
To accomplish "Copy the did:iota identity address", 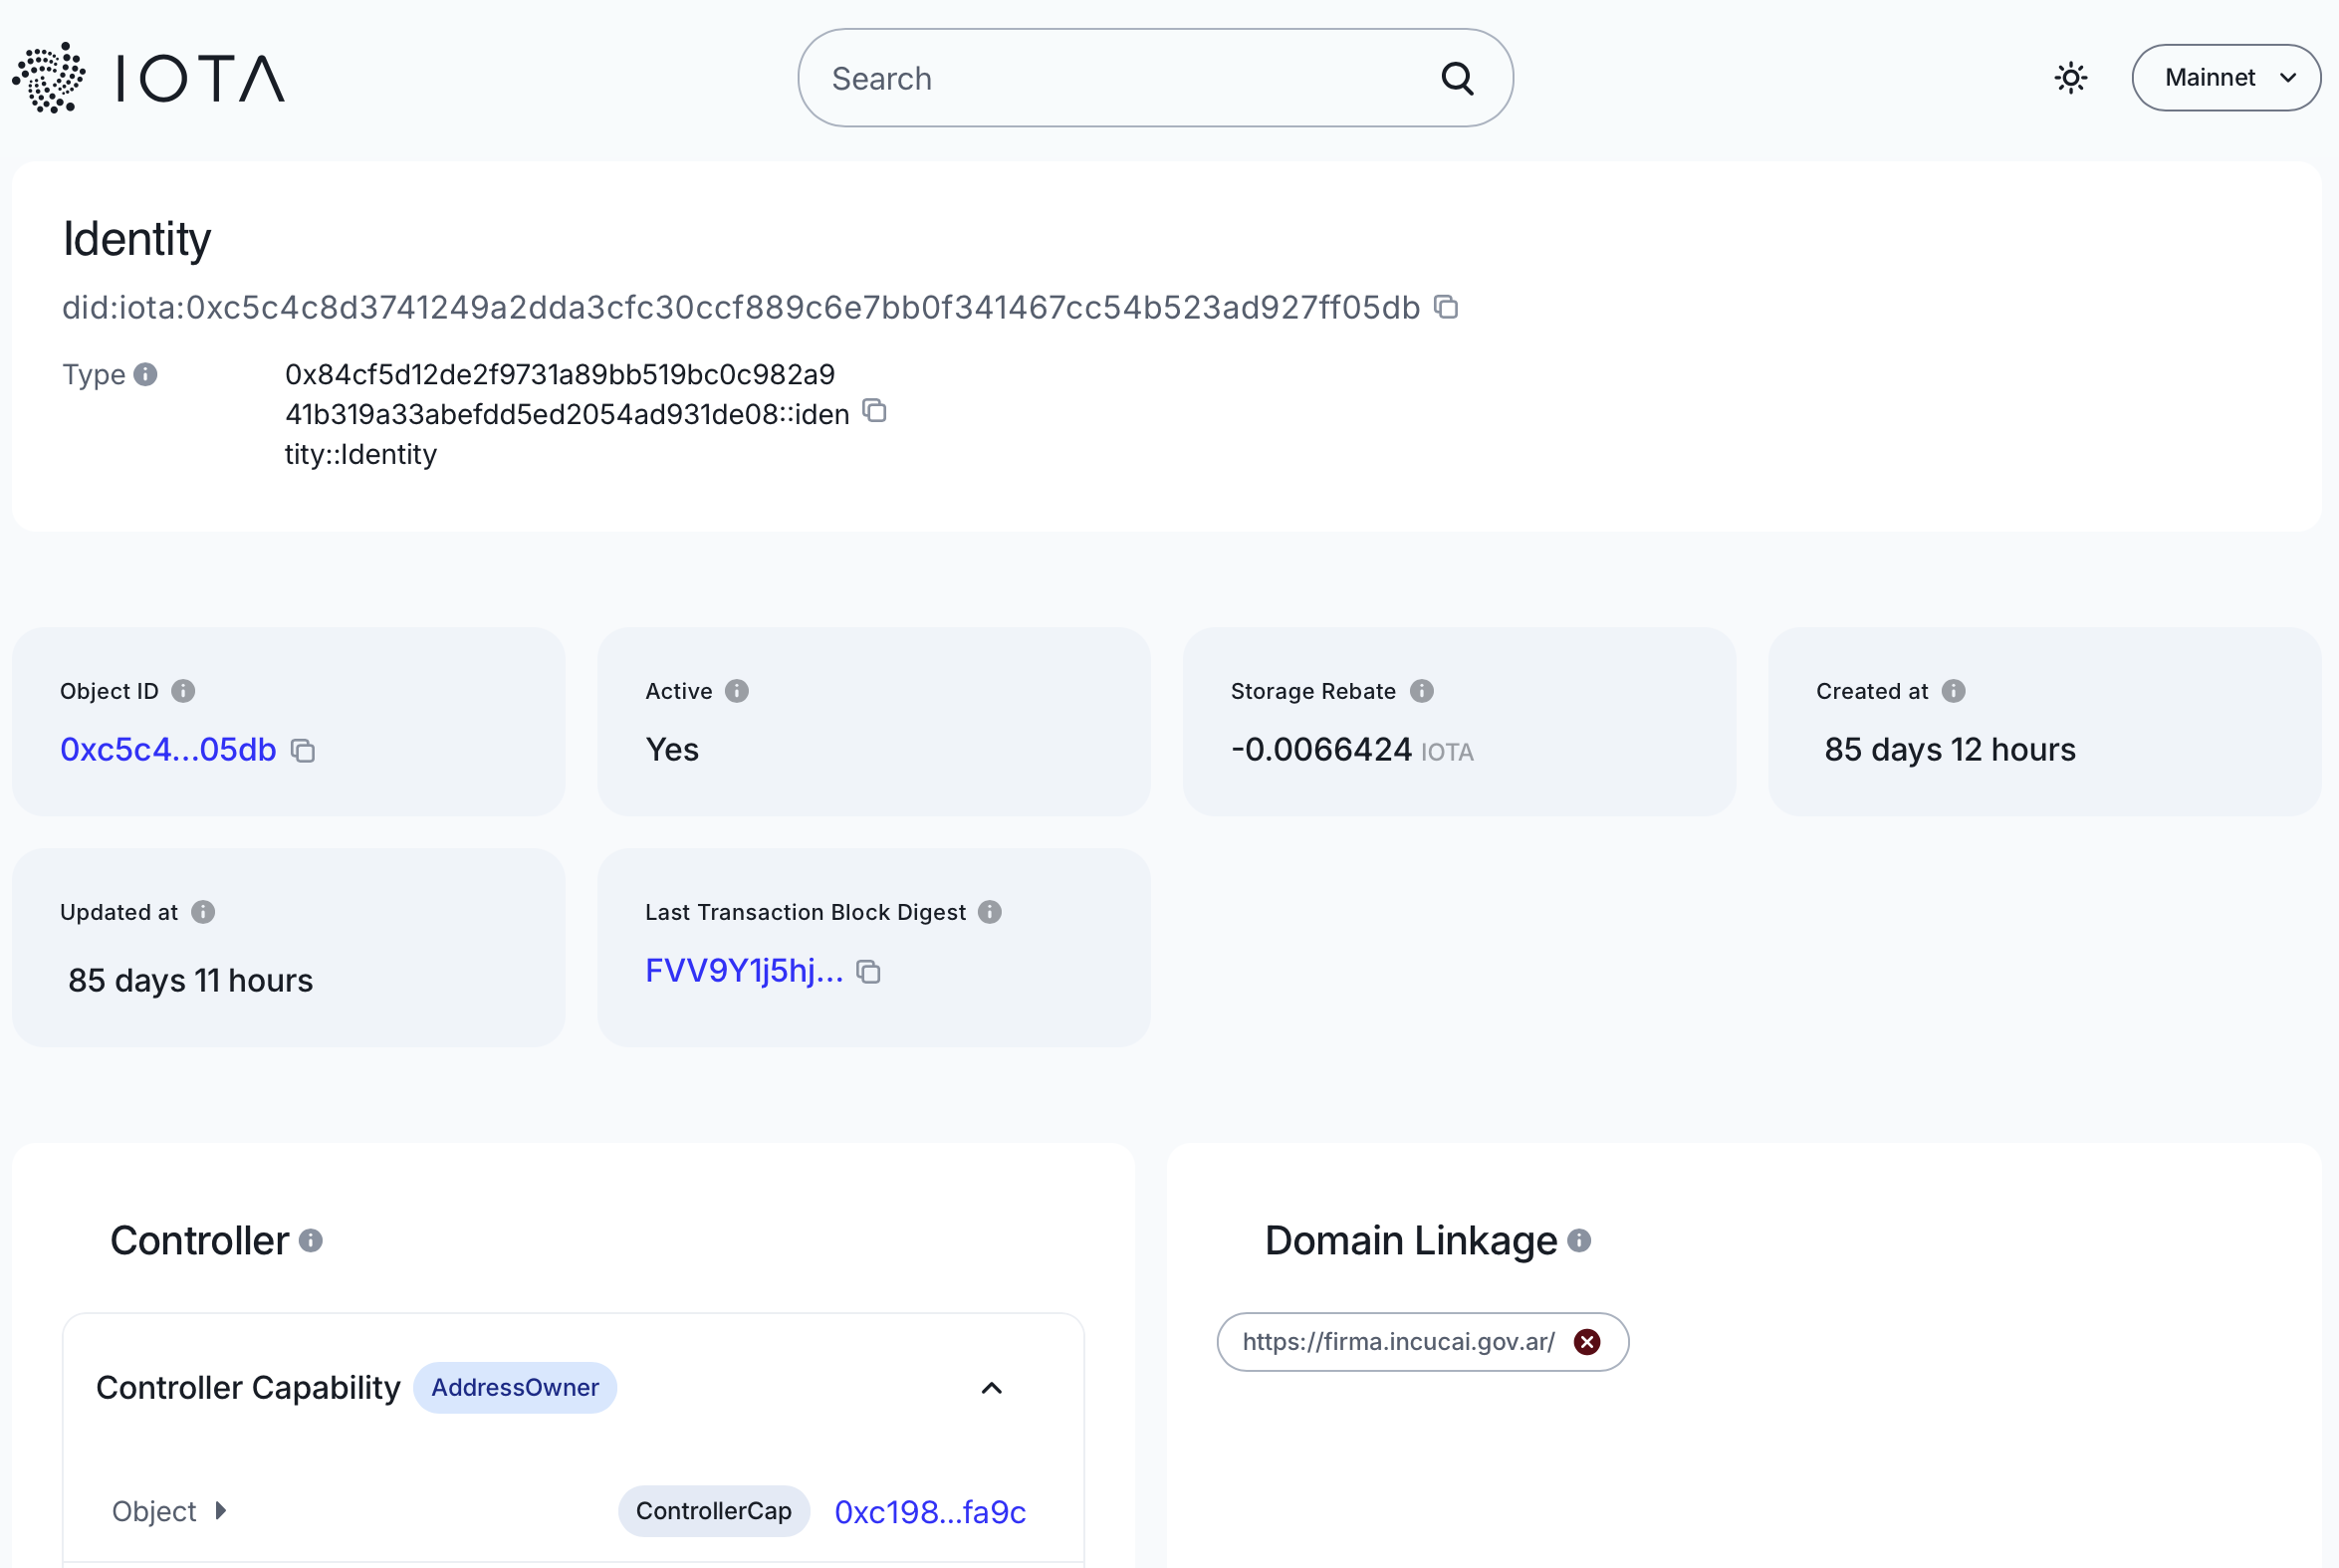I will [x=1445, y=307].
